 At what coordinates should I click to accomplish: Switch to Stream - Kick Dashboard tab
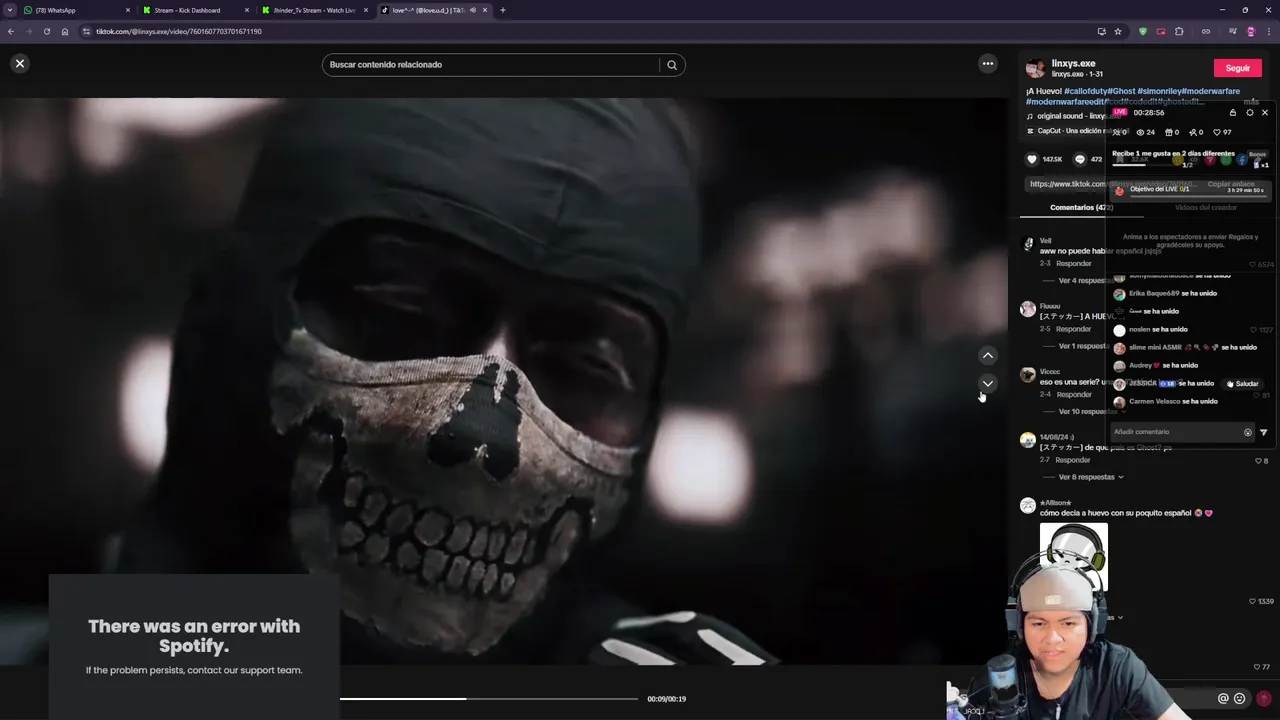195,10
